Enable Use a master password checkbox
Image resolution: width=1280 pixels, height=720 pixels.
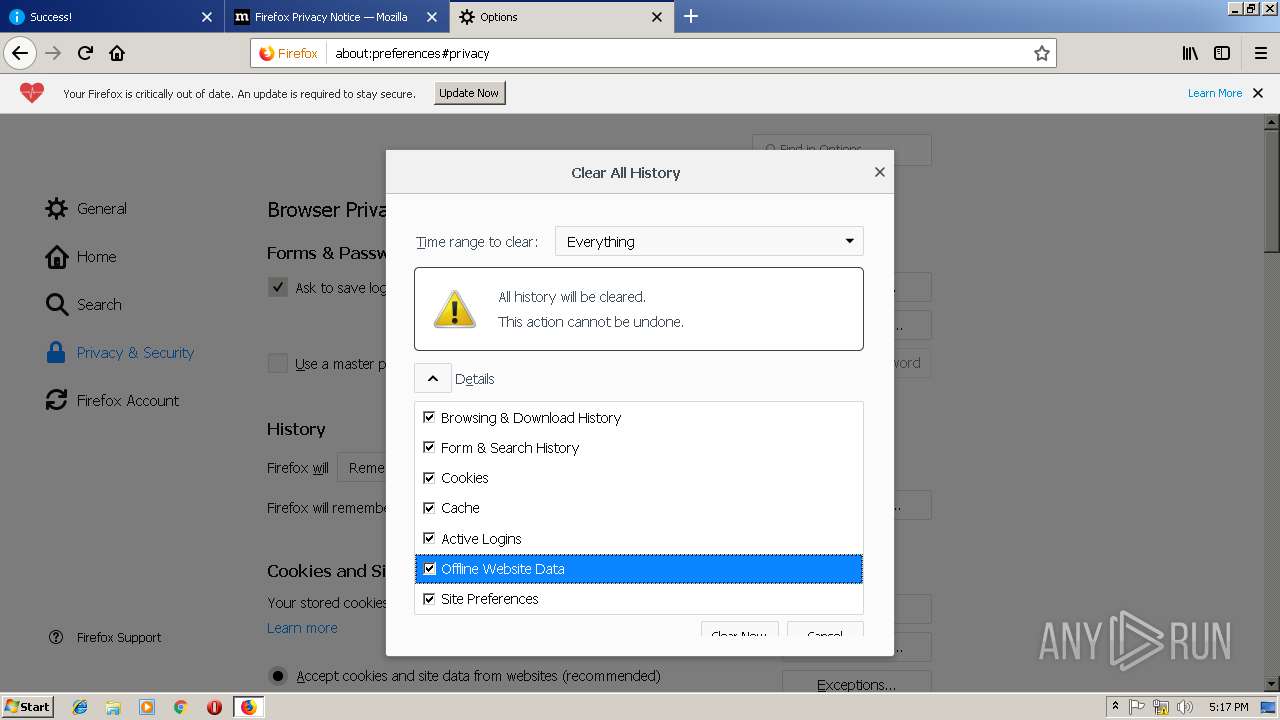[x=278, y=363]
